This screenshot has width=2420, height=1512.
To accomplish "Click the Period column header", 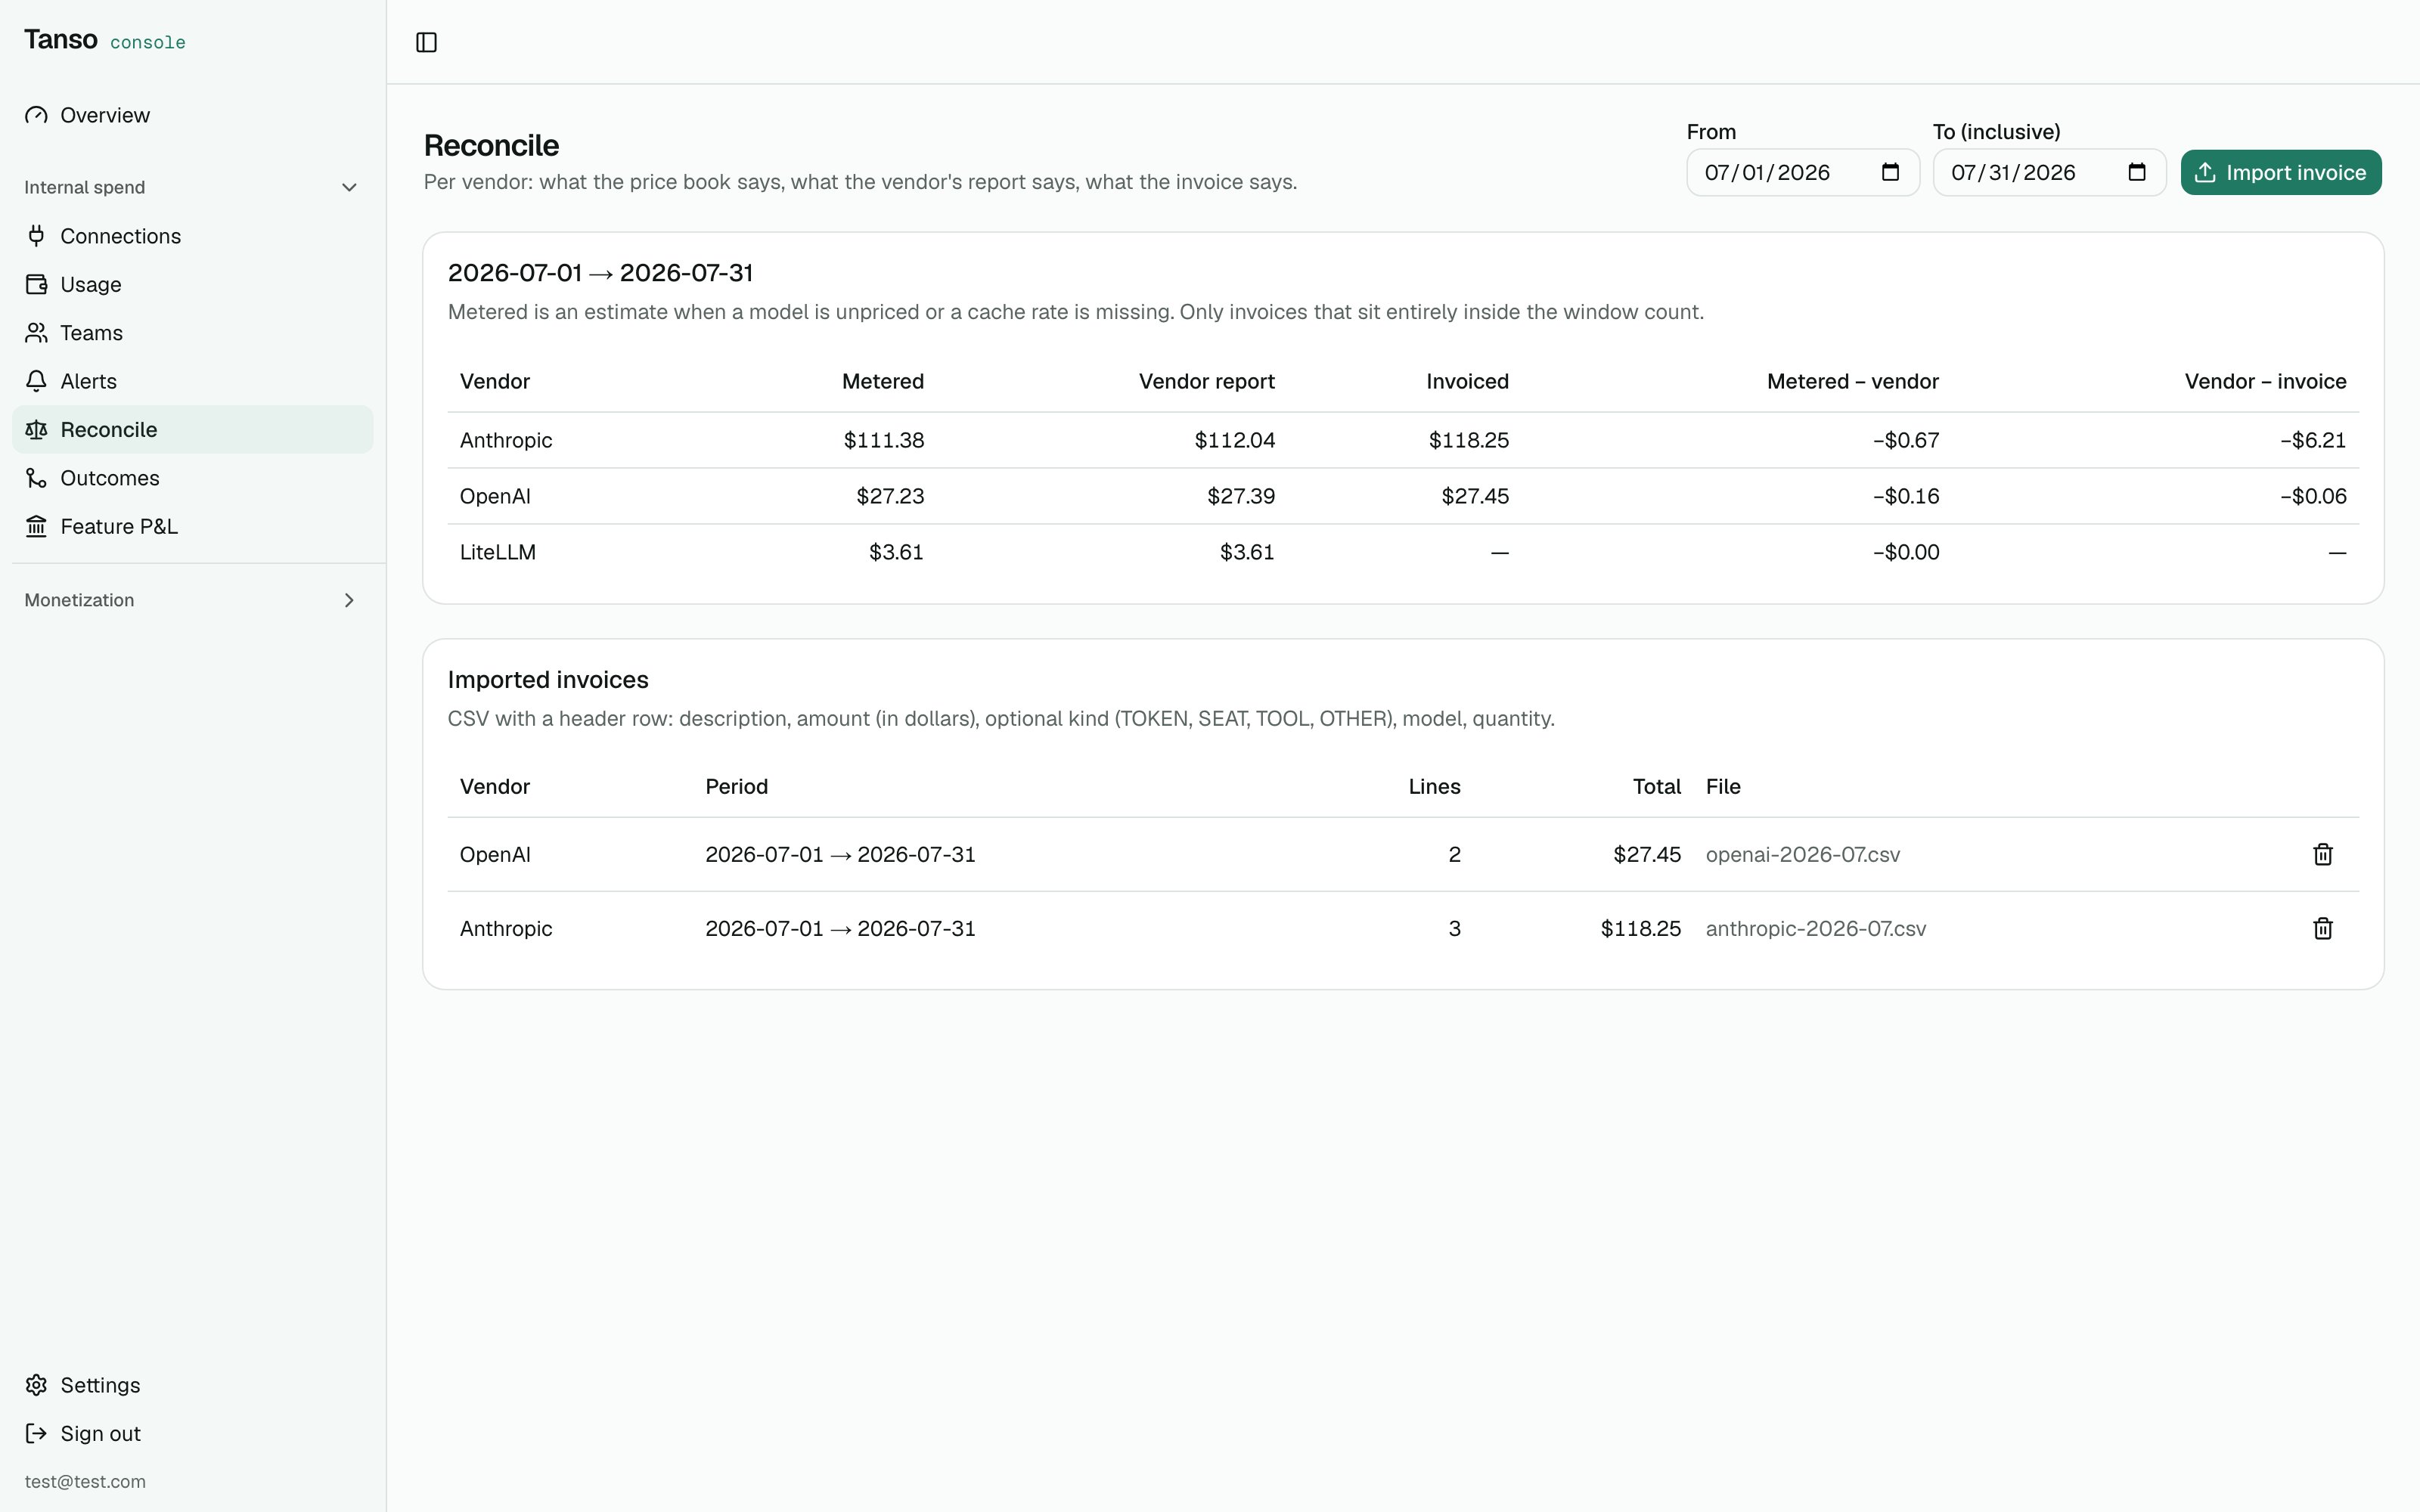I will [736, 786].
